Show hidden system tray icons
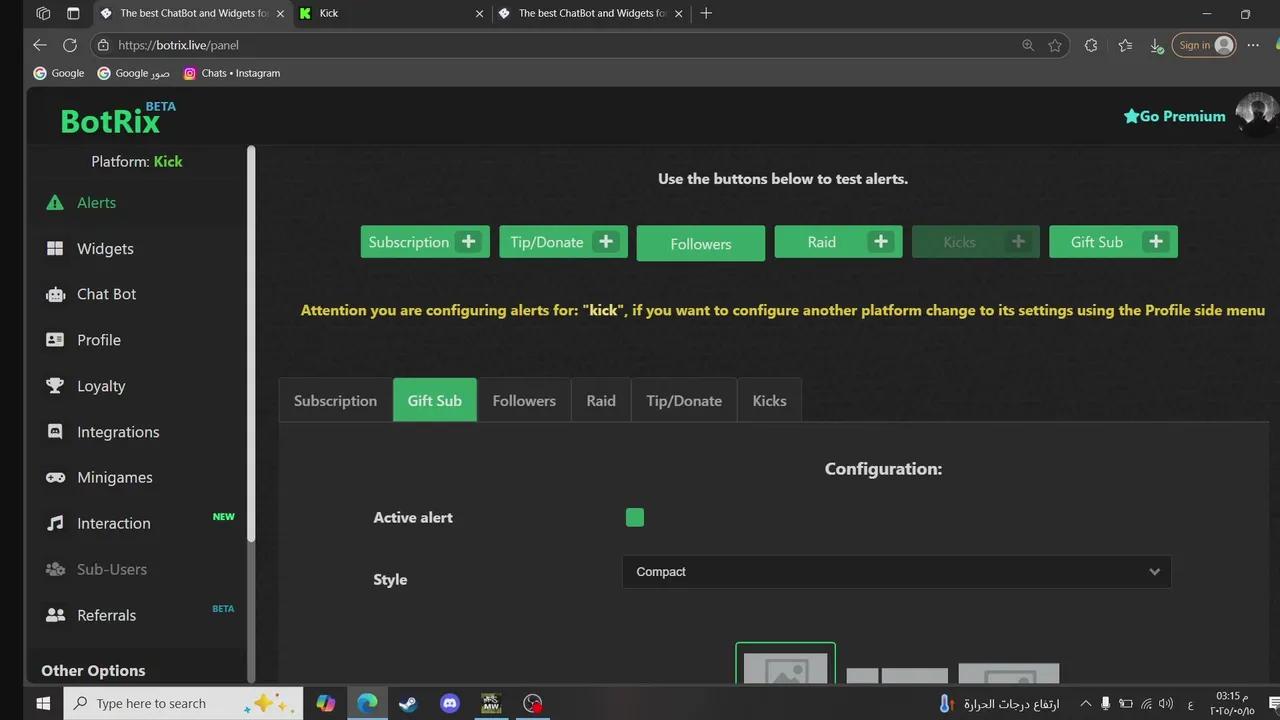This screenshot has height=720, width=1280. point(1085,704)
